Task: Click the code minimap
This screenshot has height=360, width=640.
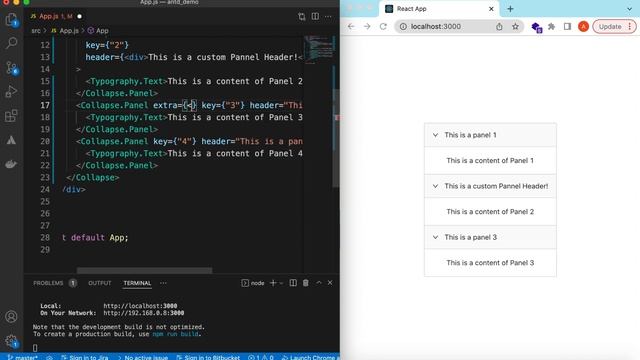Action: click(319, 49)
